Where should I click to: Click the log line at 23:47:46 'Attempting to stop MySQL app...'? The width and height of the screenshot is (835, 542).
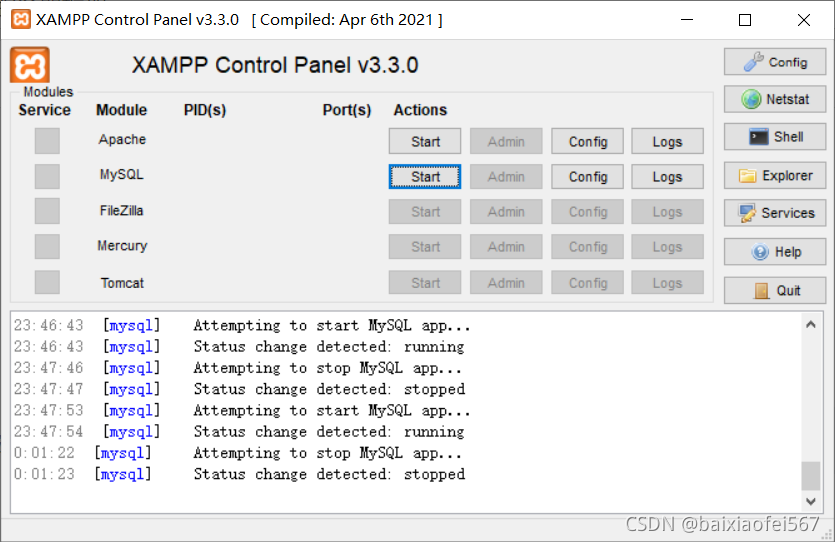[x=238, y=368]
